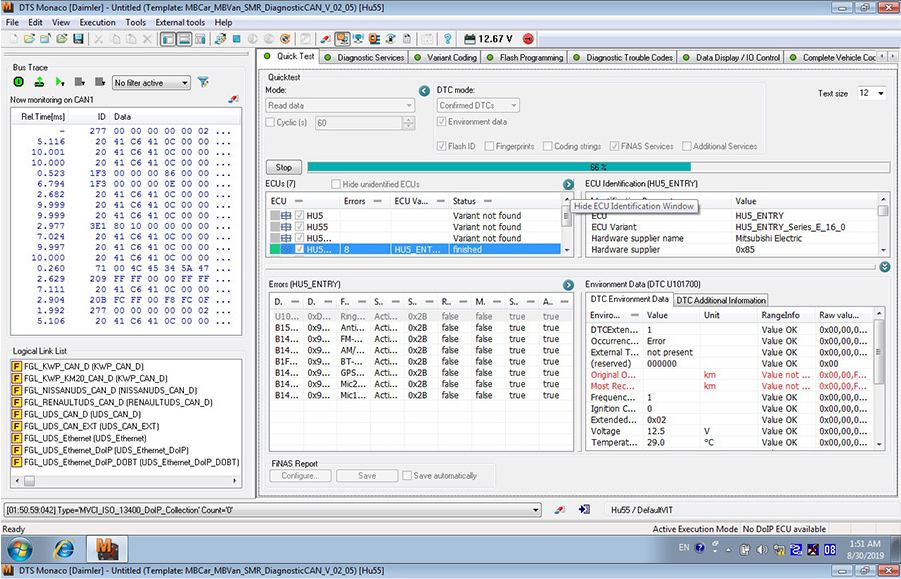Open the Mode Read data dropdown

(340, 106)
